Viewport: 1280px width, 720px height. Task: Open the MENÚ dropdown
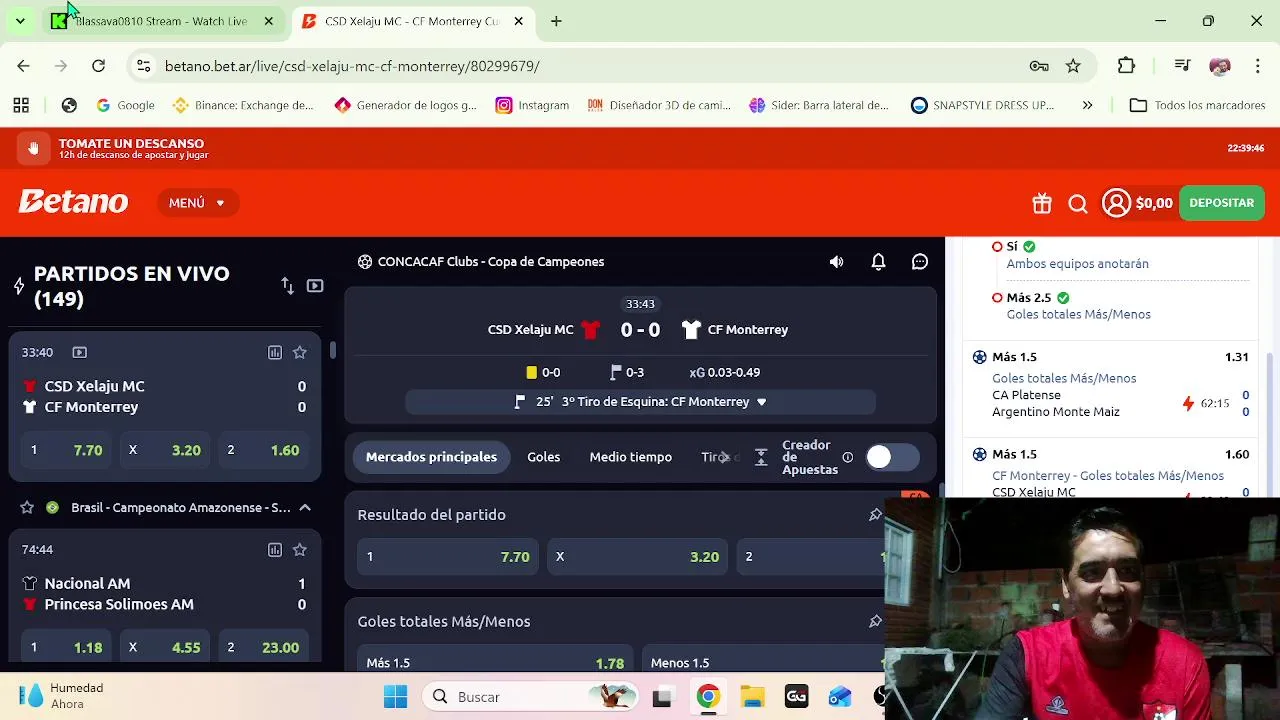pos(198,203)
